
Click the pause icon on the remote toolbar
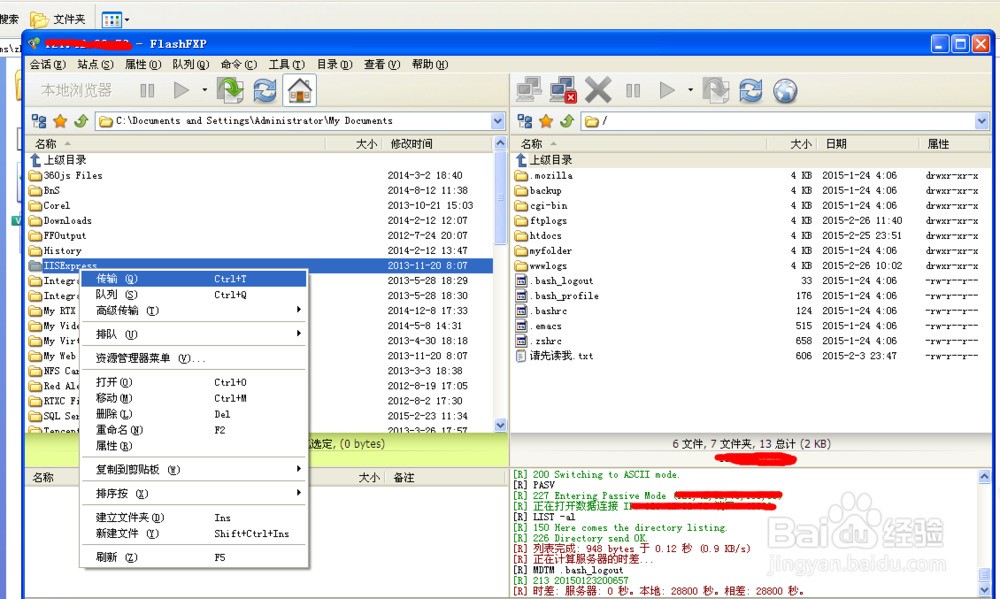click(634, 90)
